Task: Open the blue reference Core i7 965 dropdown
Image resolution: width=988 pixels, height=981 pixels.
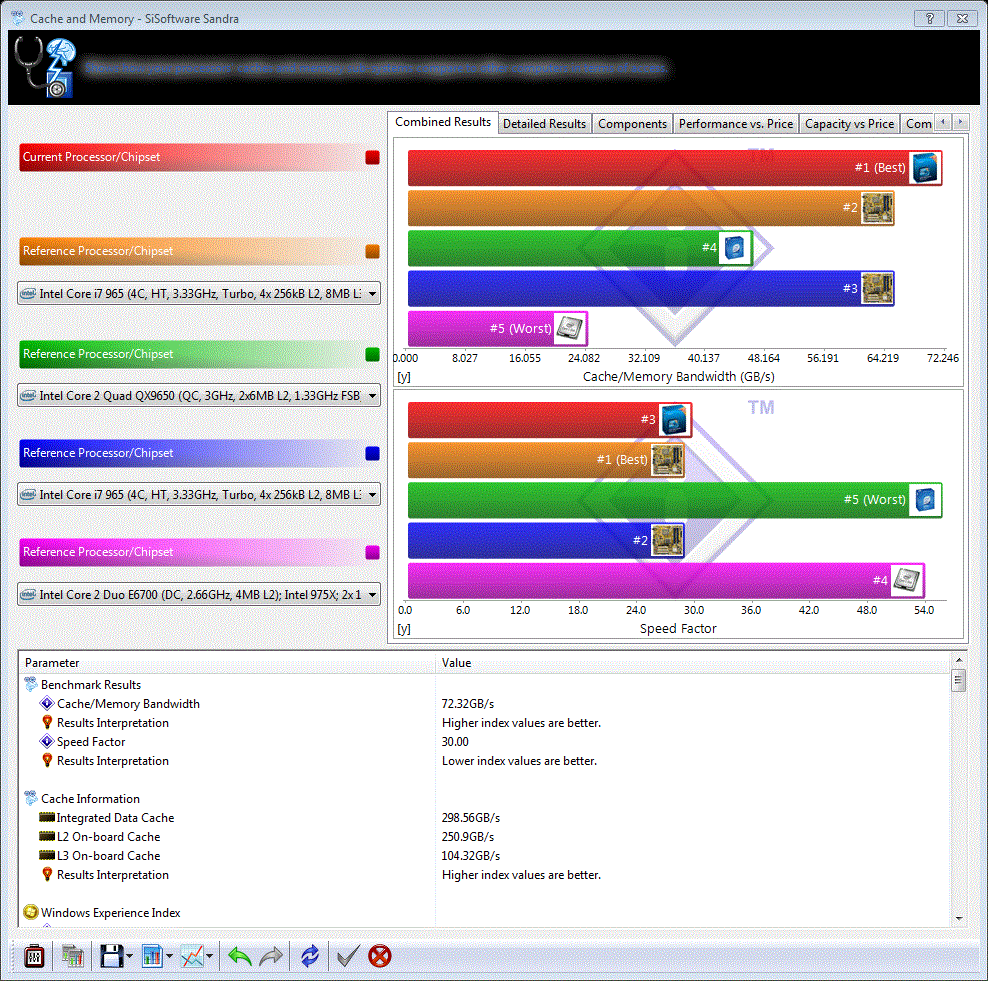Action: tap(198, 495)
